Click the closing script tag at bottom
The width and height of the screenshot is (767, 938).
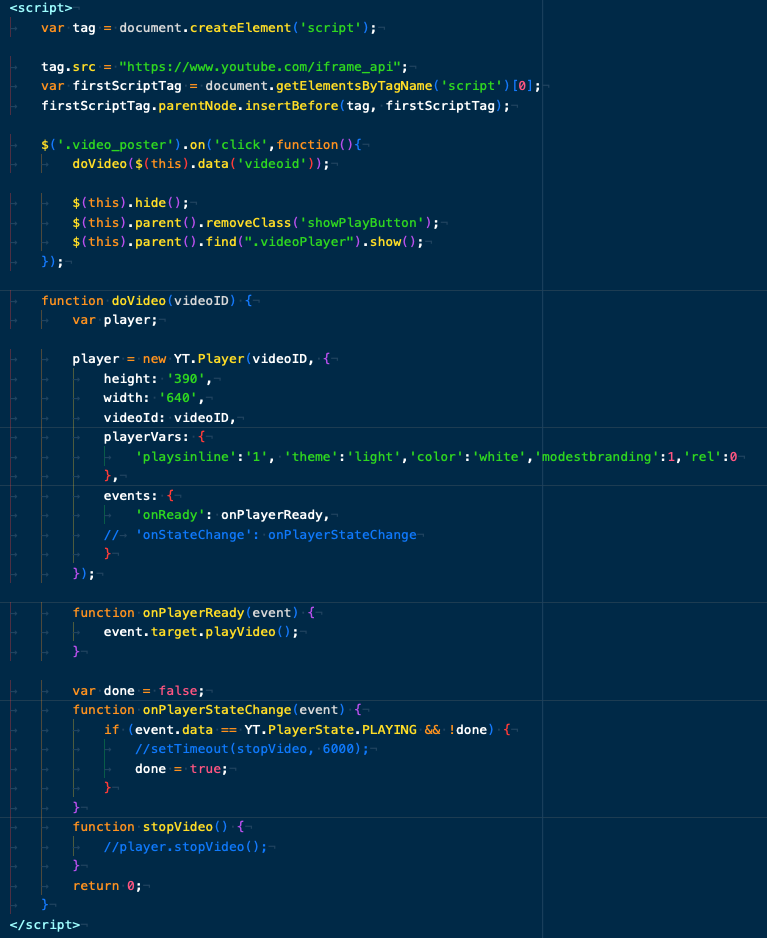coord(45,924)
